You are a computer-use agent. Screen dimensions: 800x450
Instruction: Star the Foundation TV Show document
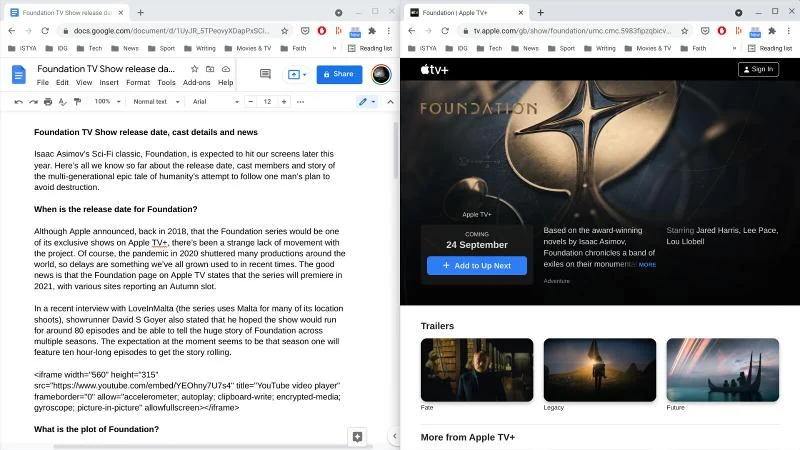pos(194,69)
